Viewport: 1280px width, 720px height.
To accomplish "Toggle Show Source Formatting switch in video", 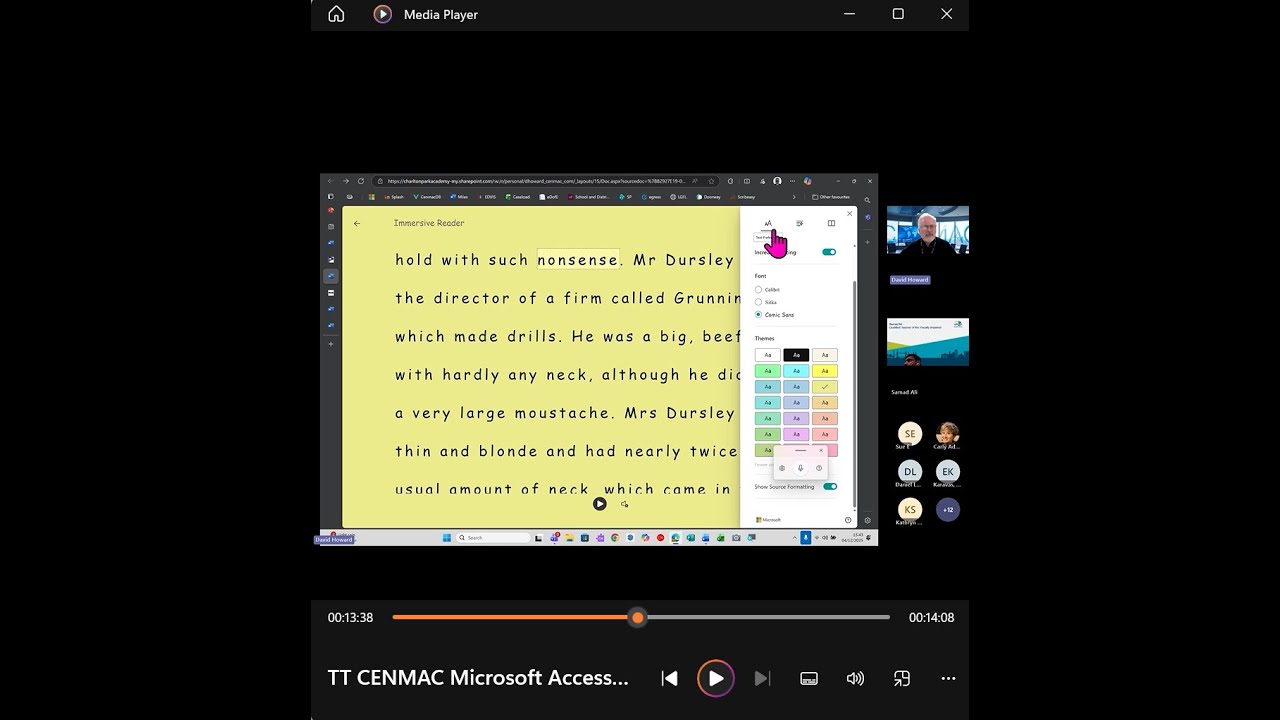I will 830,487.
